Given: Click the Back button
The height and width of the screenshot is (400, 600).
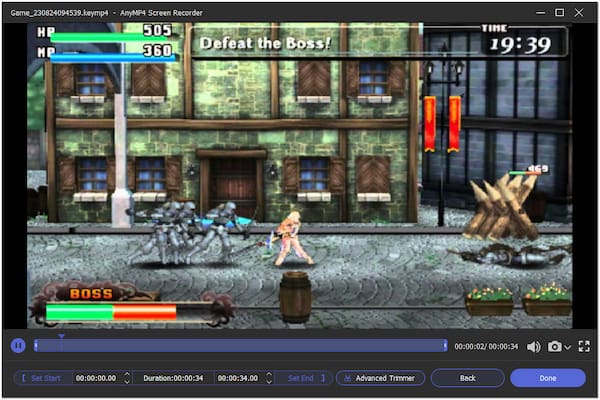Looking at the screenshot, I should coord(467,378).
